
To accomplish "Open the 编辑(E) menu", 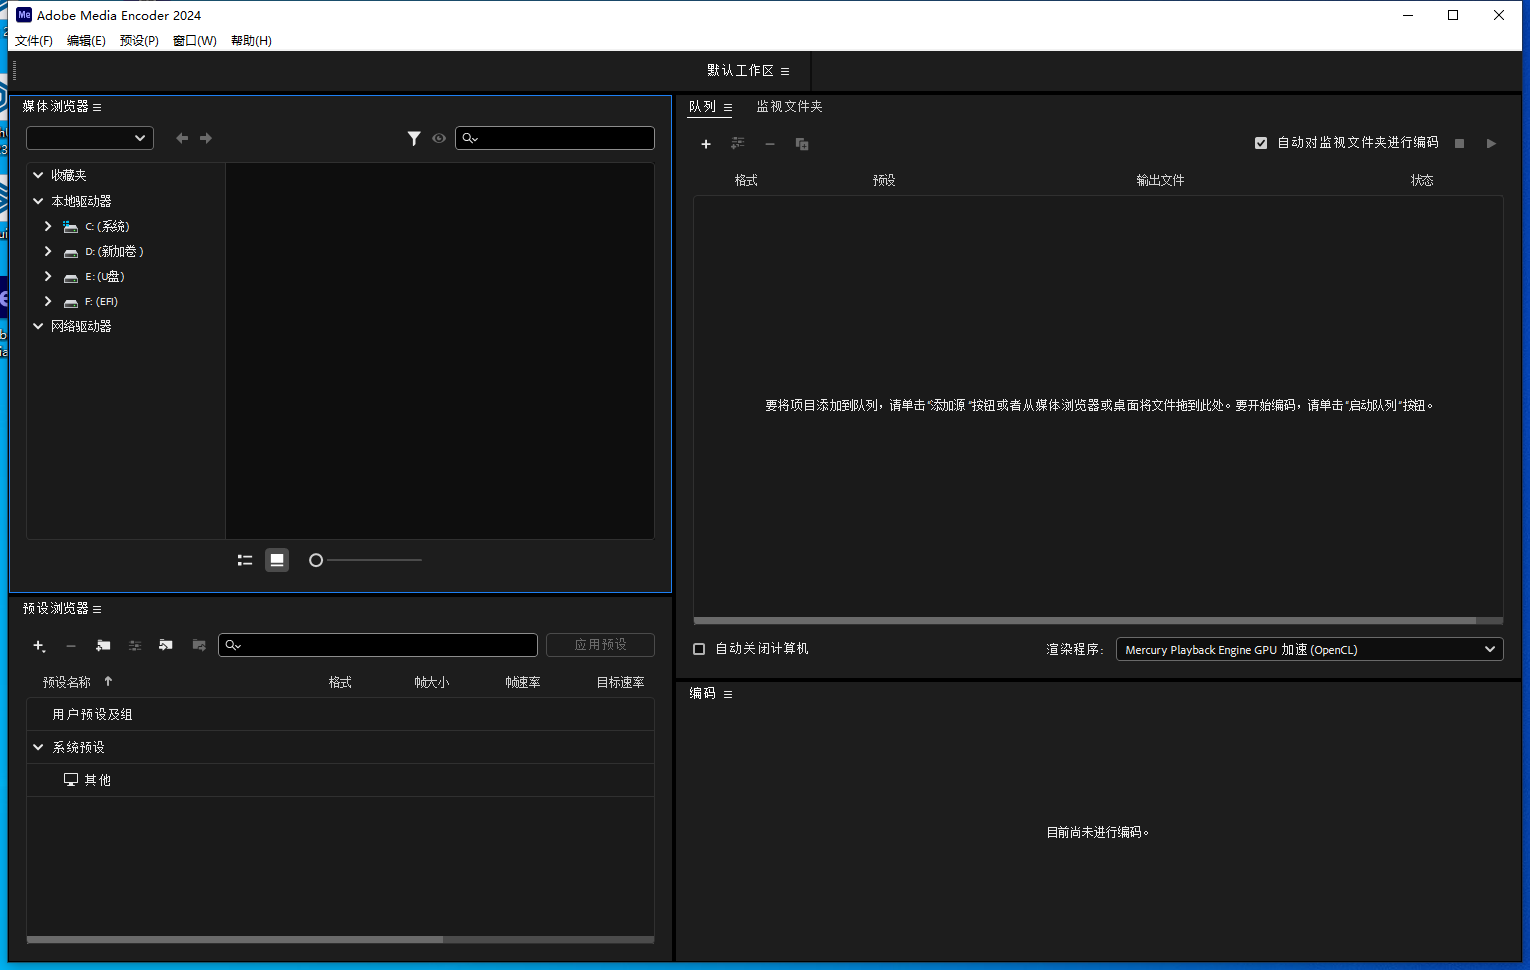I will click(x=86, y=41).
